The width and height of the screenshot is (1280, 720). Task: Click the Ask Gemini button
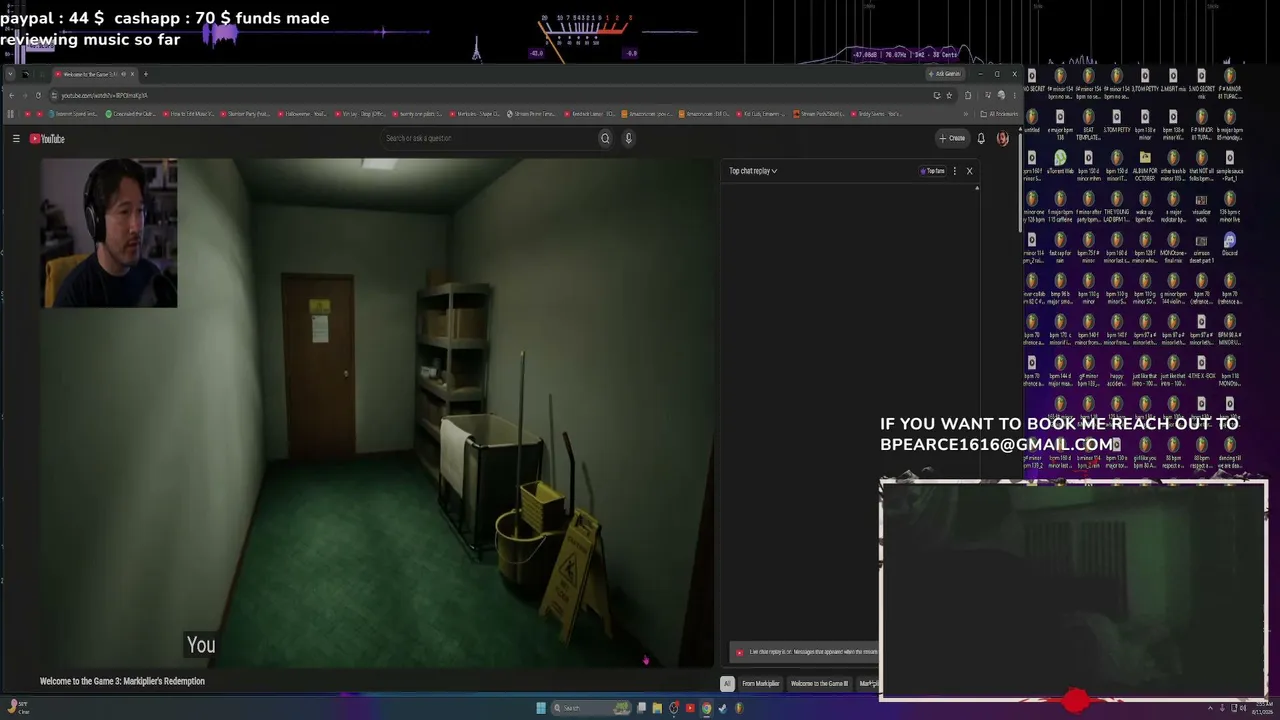[x=944, y=74]
